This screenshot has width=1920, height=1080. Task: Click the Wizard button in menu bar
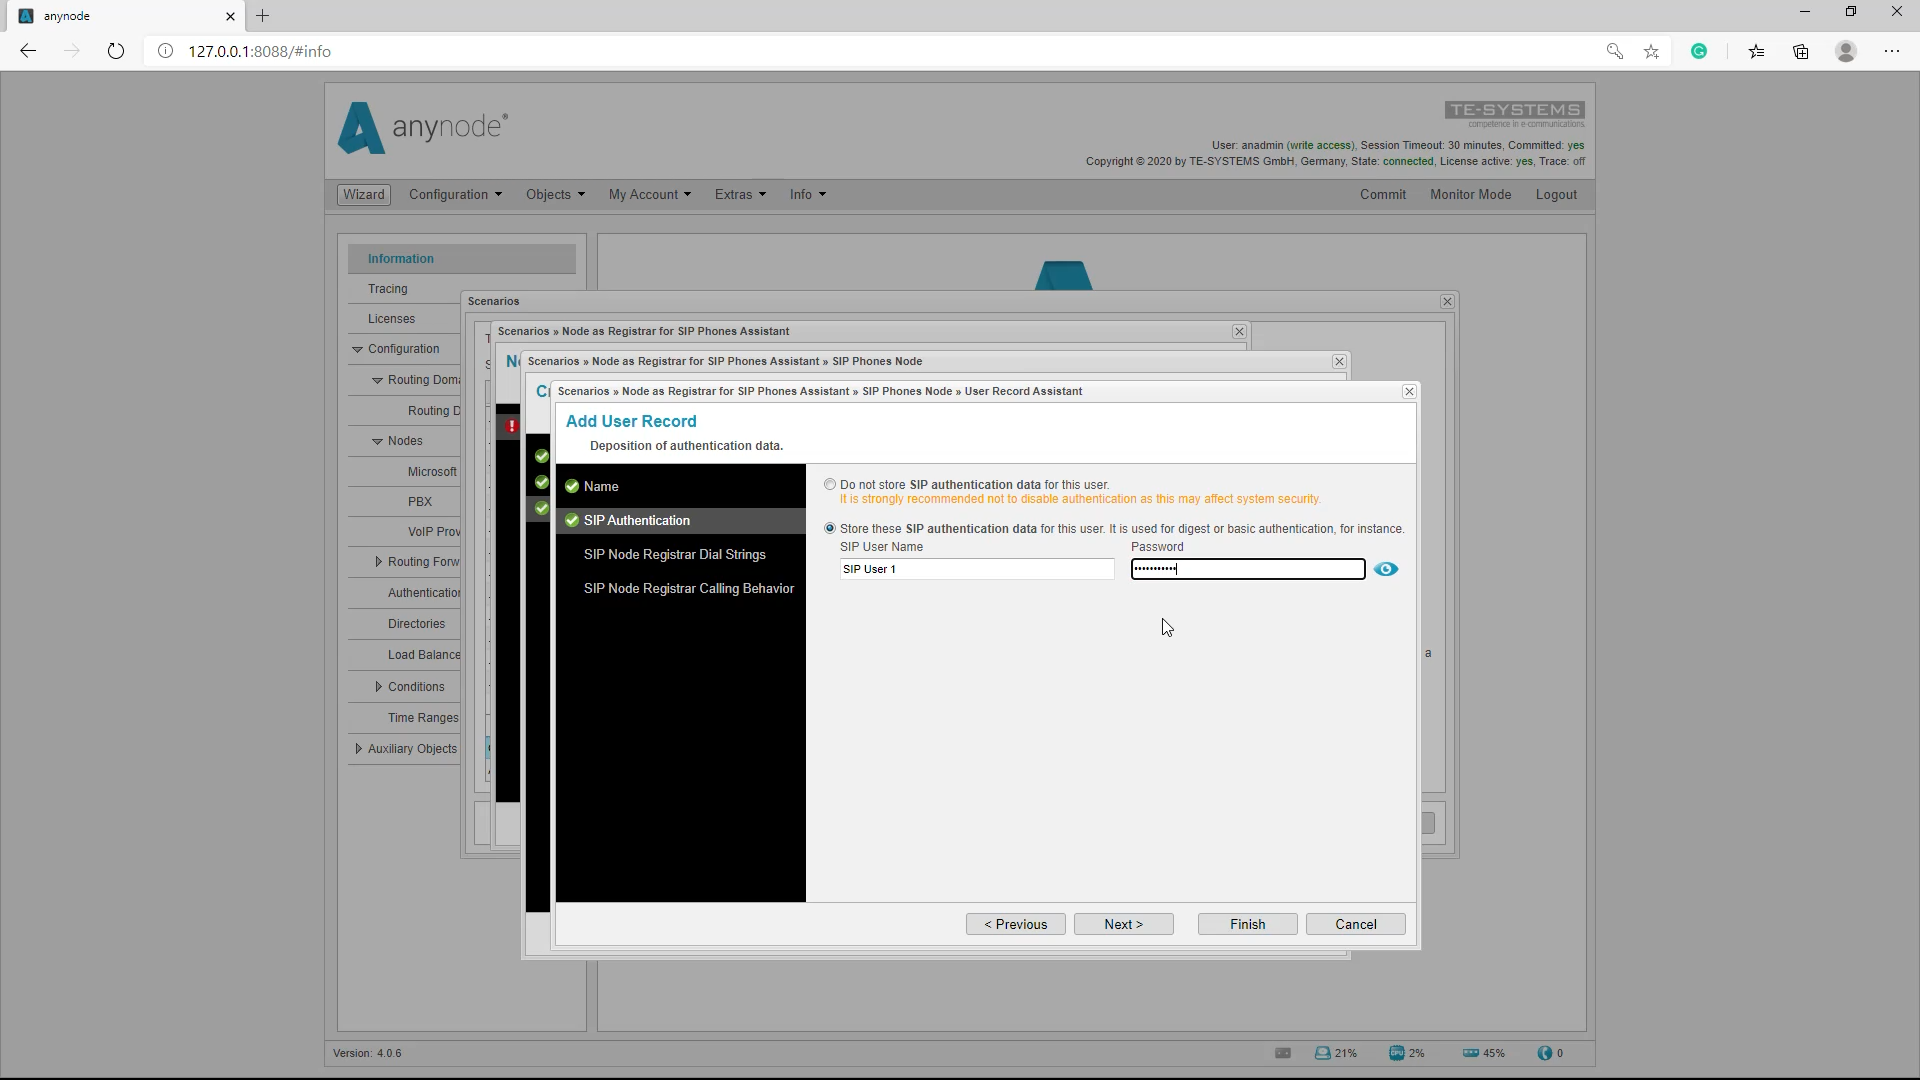[364, 195]
